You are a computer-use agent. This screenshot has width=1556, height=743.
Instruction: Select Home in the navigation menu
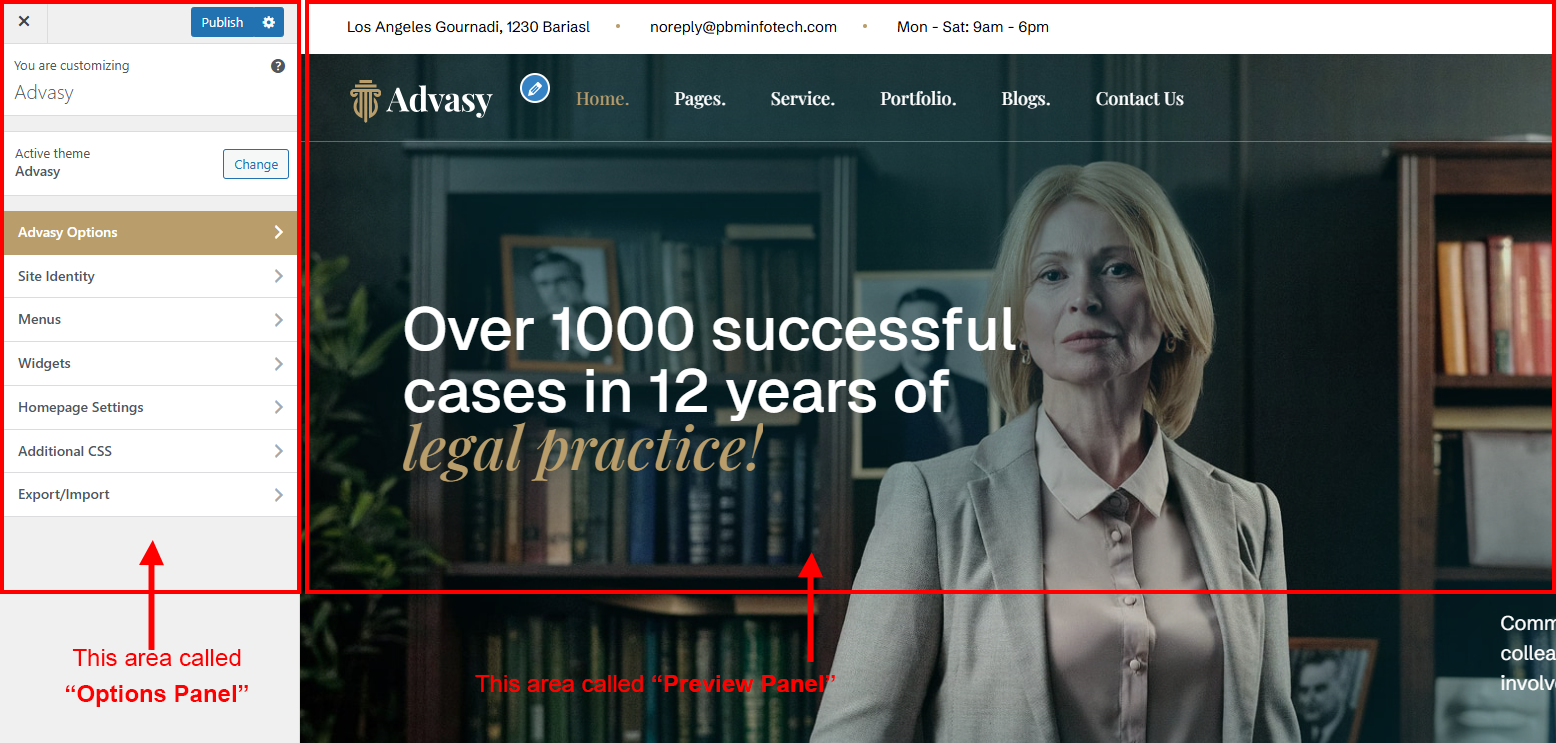[x=603, y=99]
